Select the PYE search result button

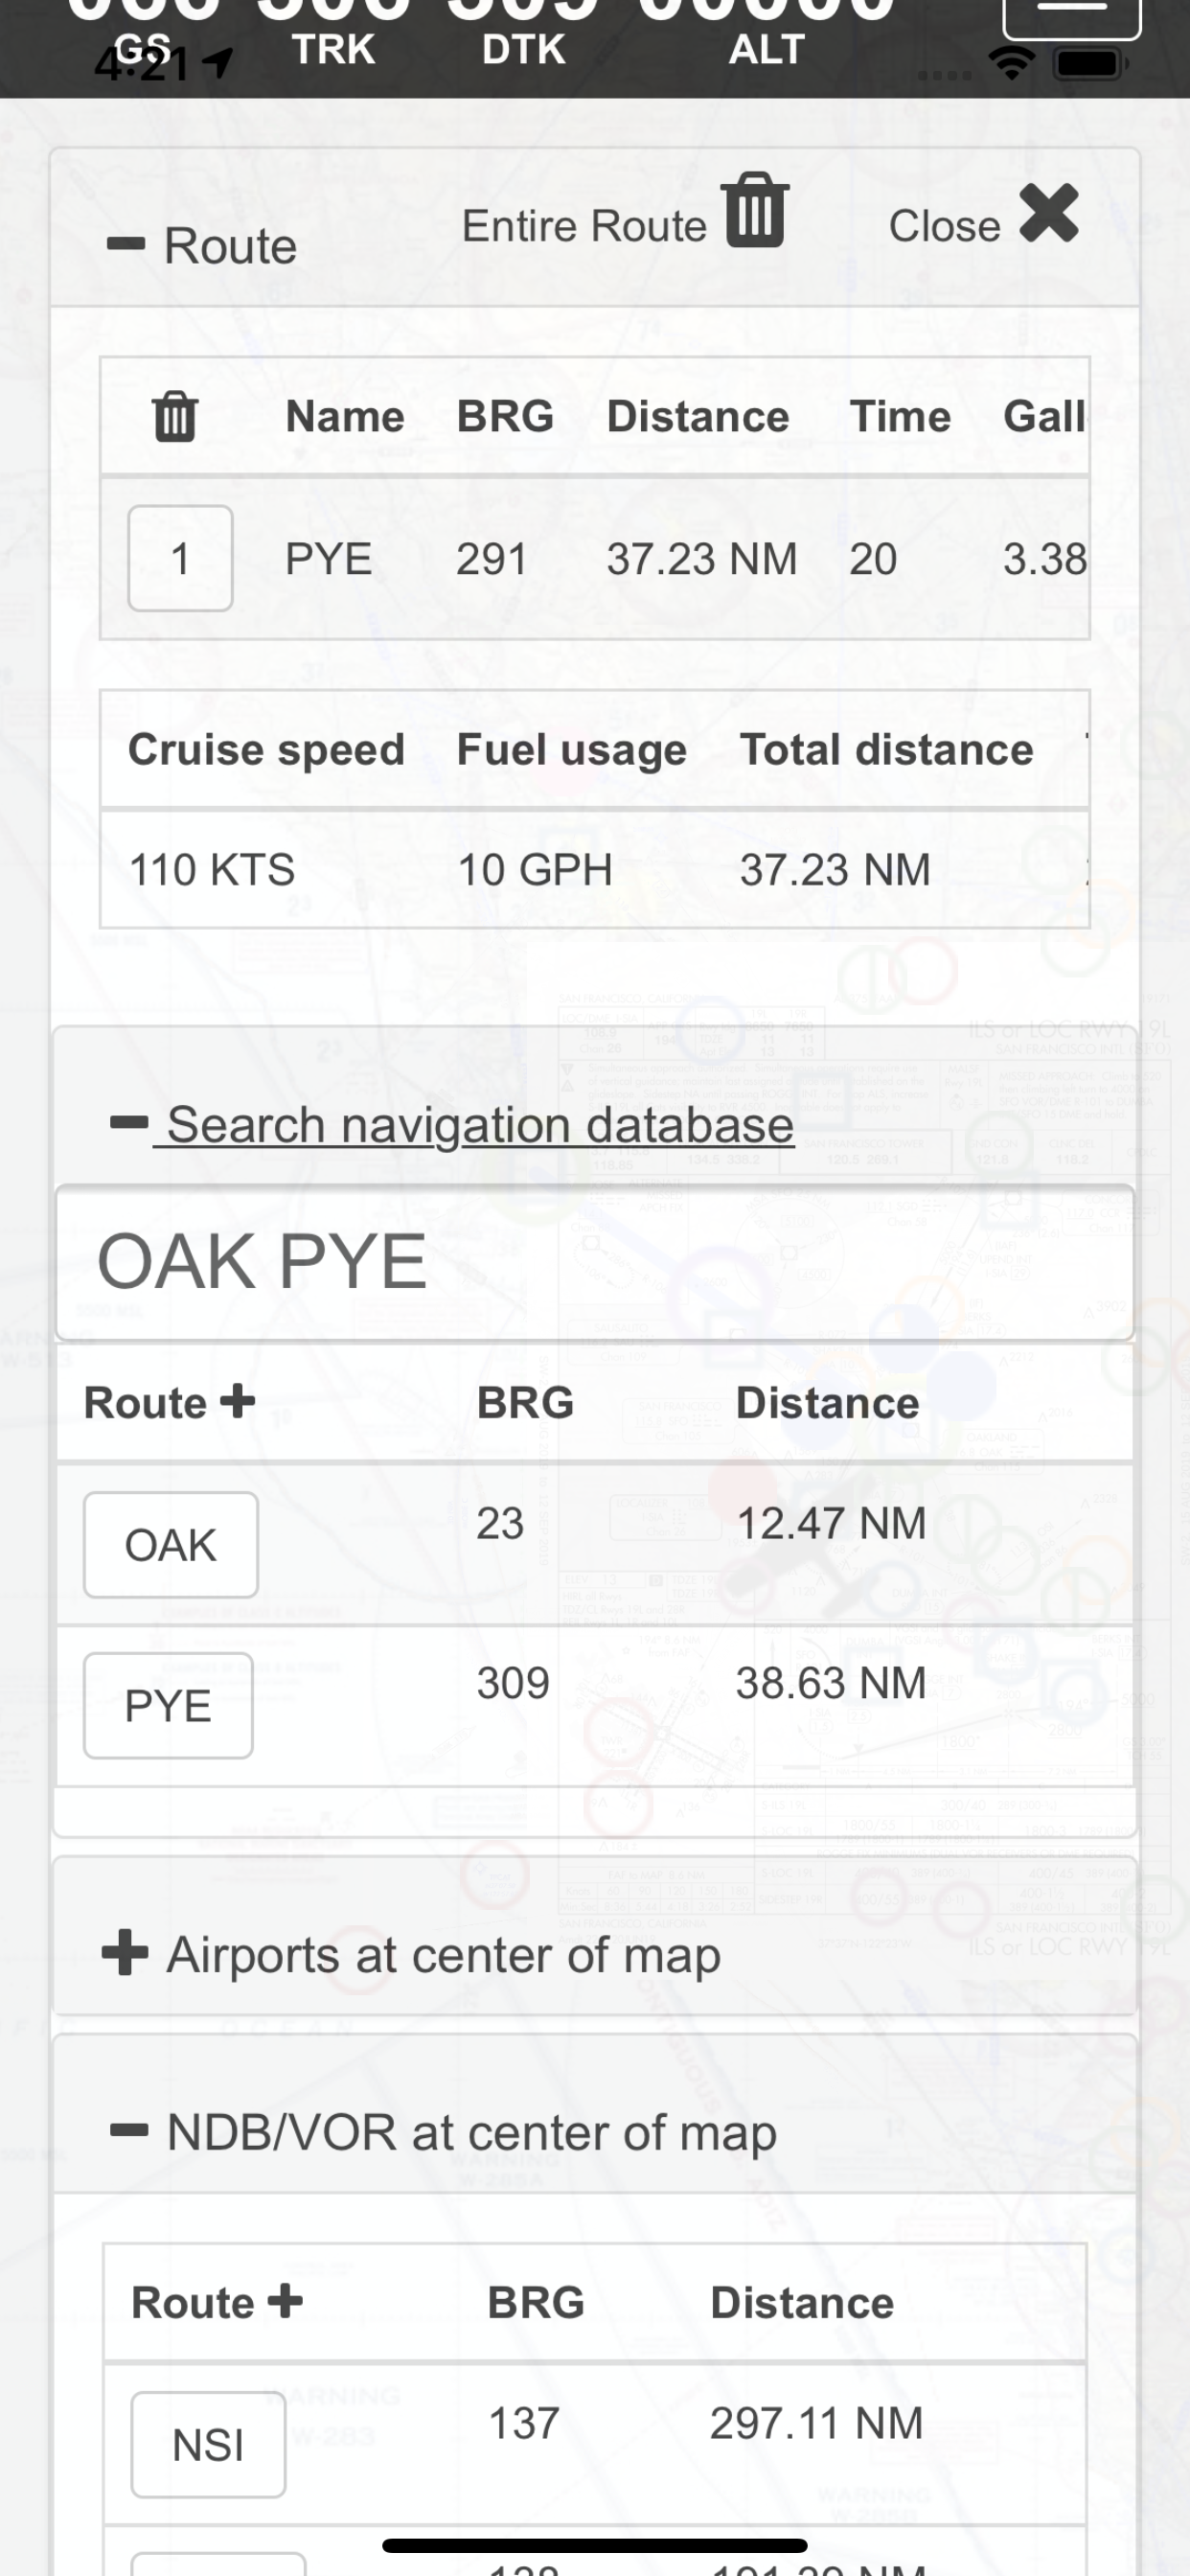[x=168, y=1705]
